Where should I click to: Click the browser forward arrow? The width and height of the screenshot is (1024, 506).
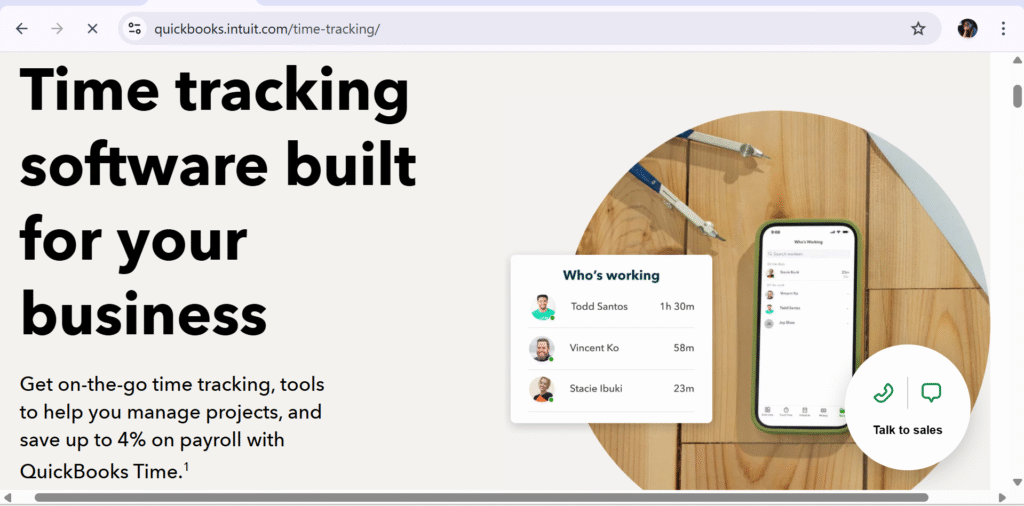[x=57, y=29]
